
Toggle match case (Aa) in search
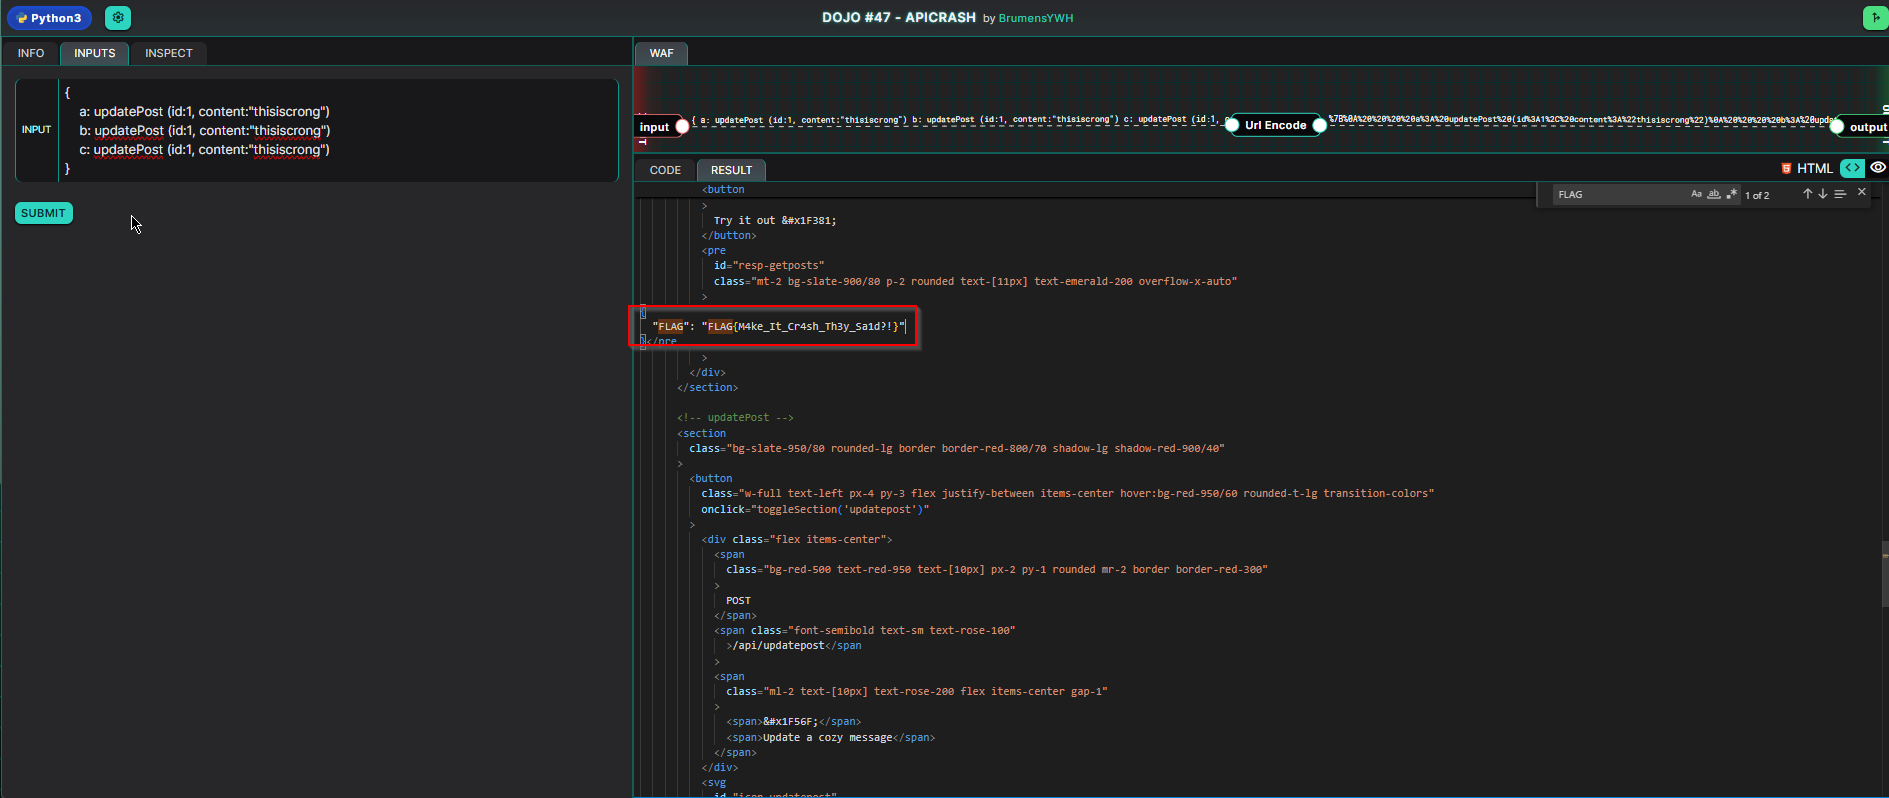coord(1696,194)
